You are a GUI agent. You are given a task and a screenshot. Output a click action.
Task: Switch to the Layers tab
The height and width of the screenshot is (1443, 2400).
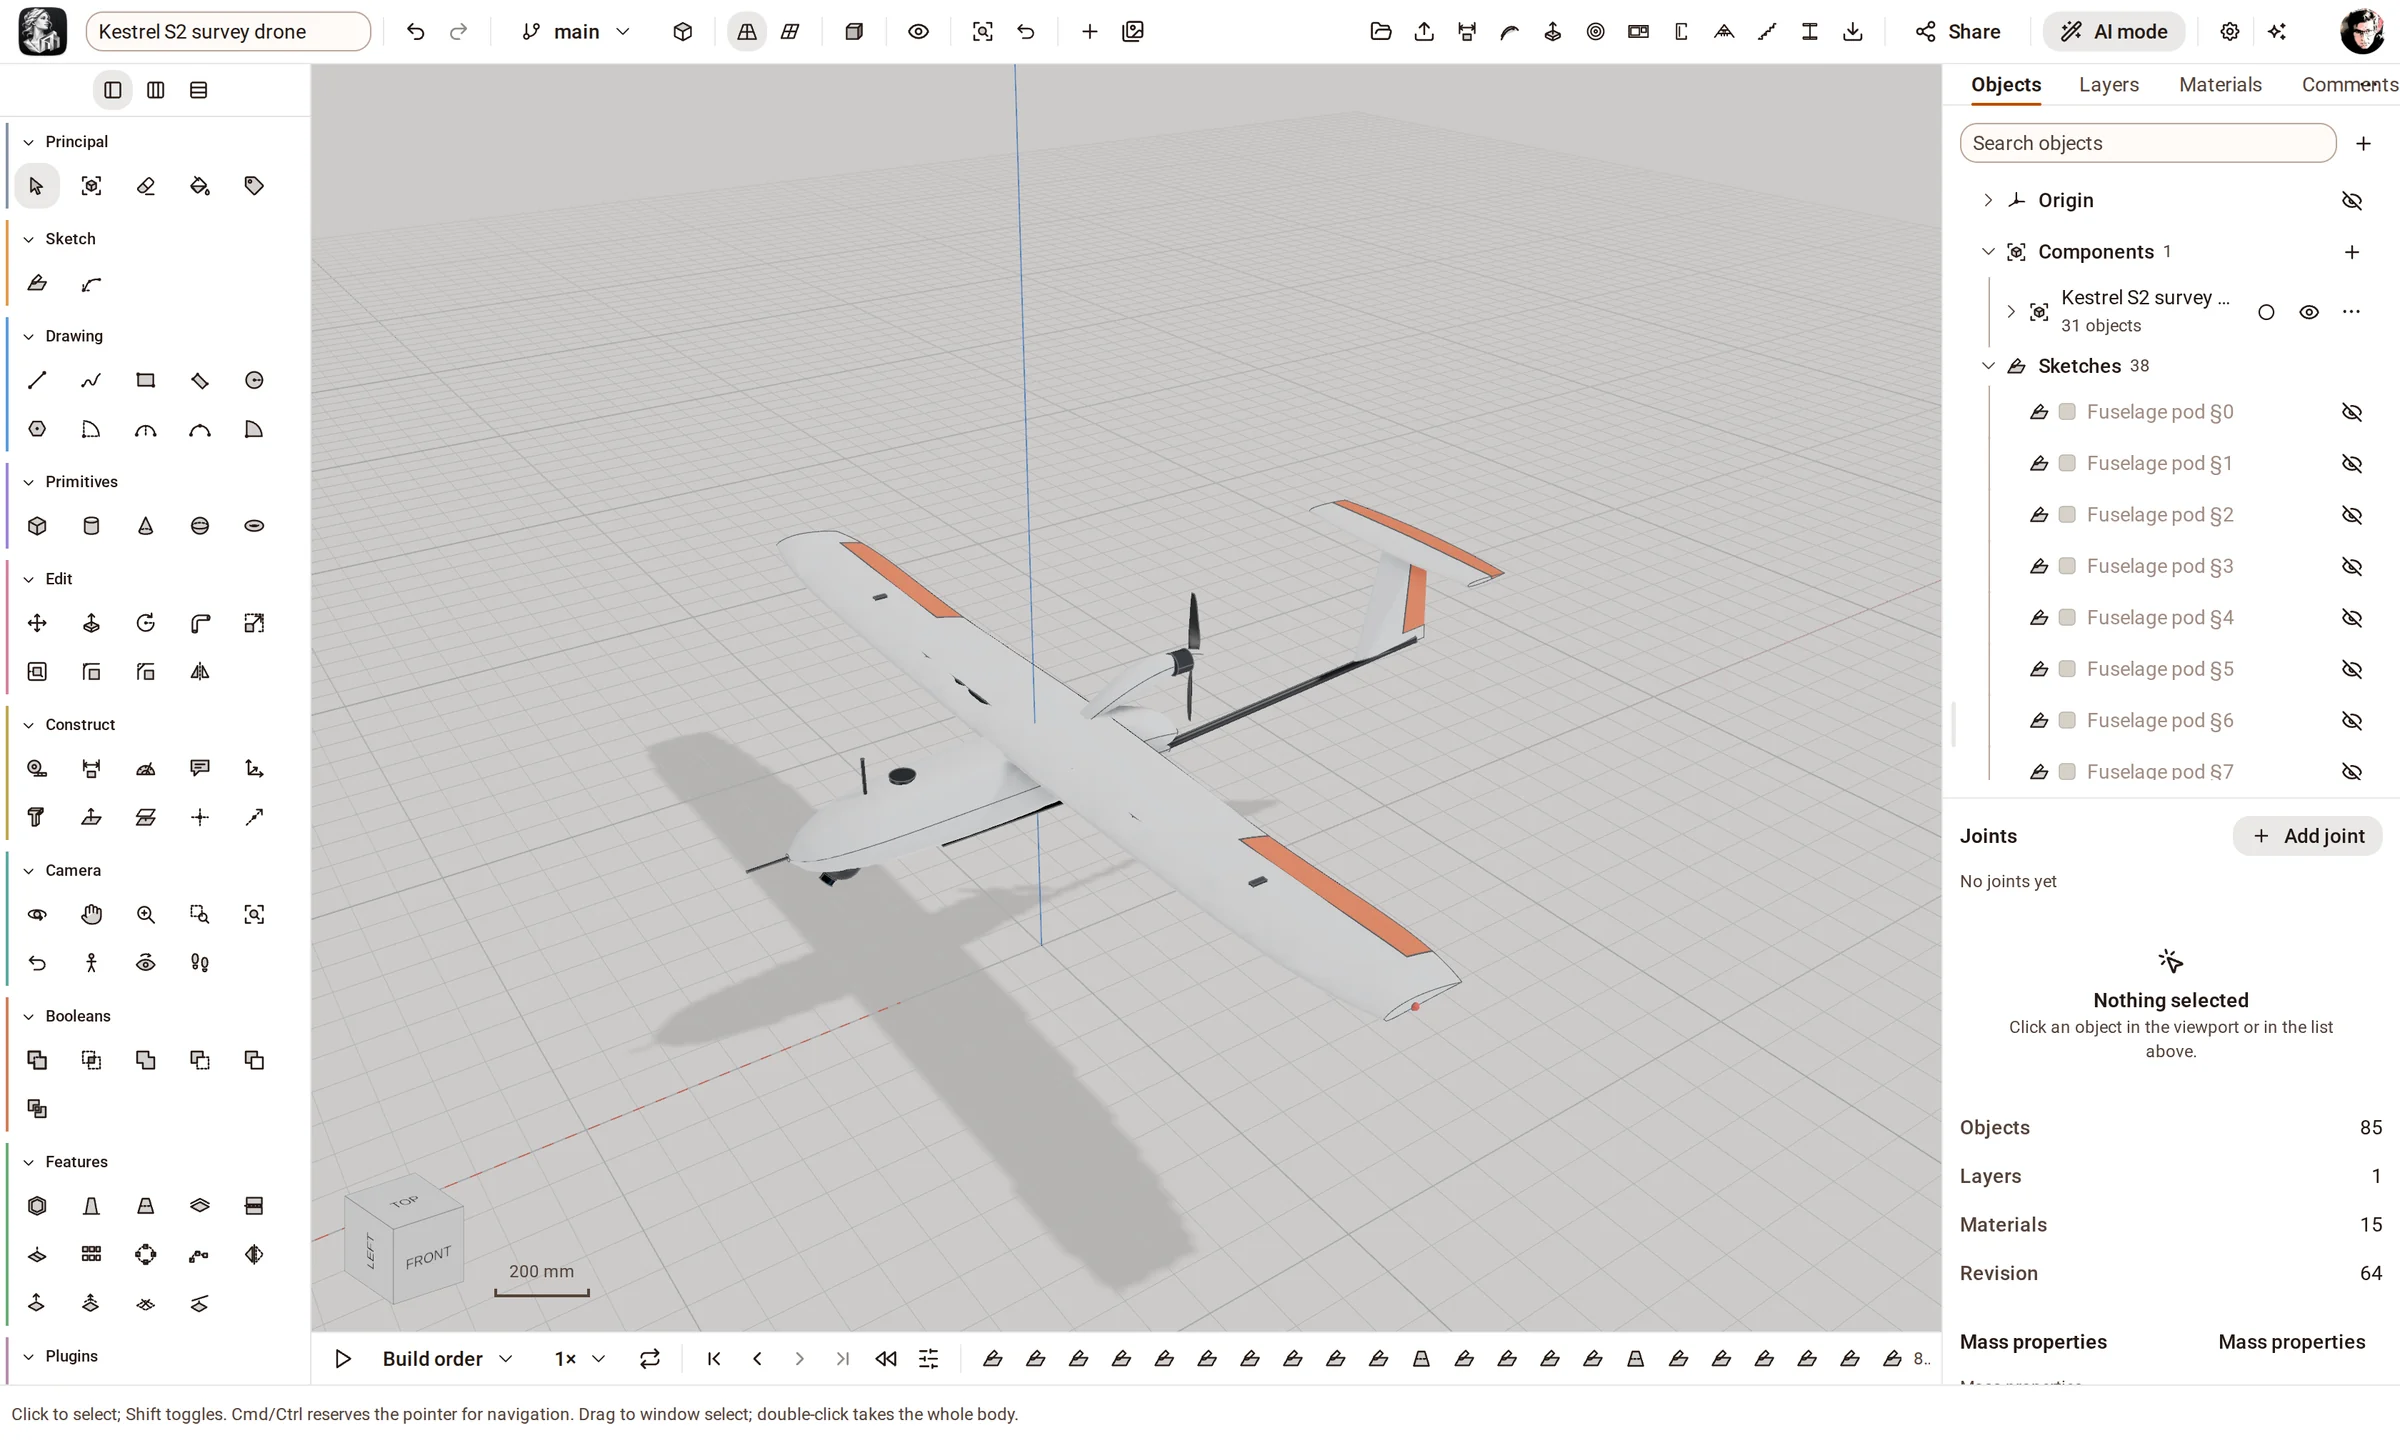2109,85
